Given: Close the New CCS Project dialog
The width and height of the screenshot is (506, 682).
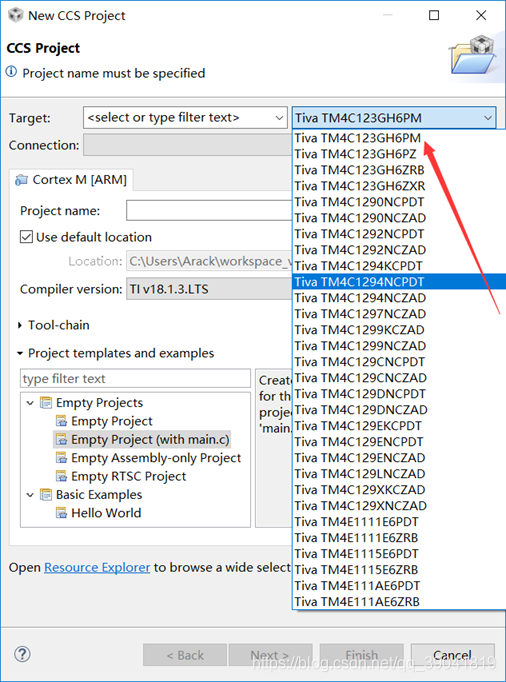Looking at the screenshot, I should click(481, 16).
